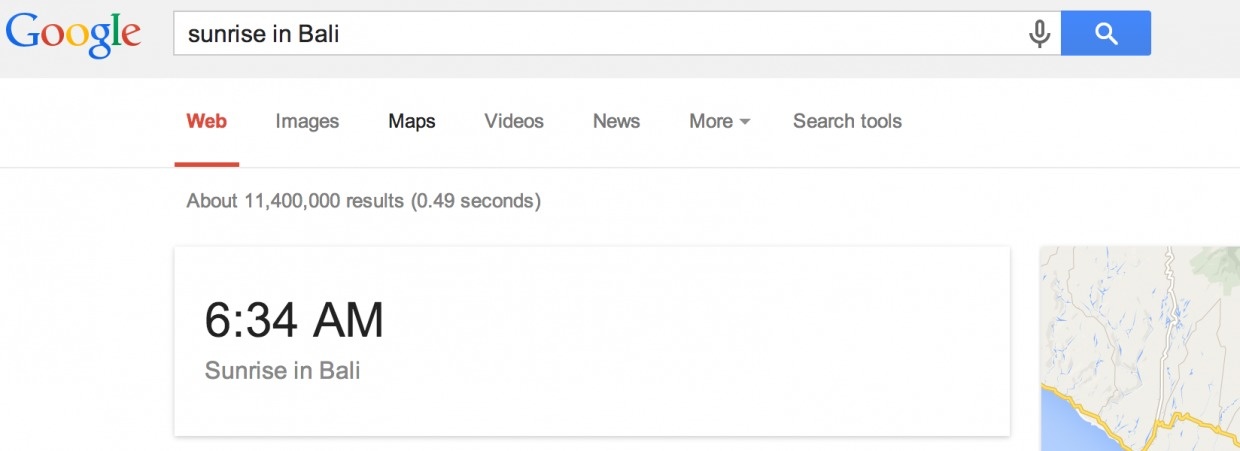
Task: Start voice search with the microphone icon
Action: [x=1039, y=34]
